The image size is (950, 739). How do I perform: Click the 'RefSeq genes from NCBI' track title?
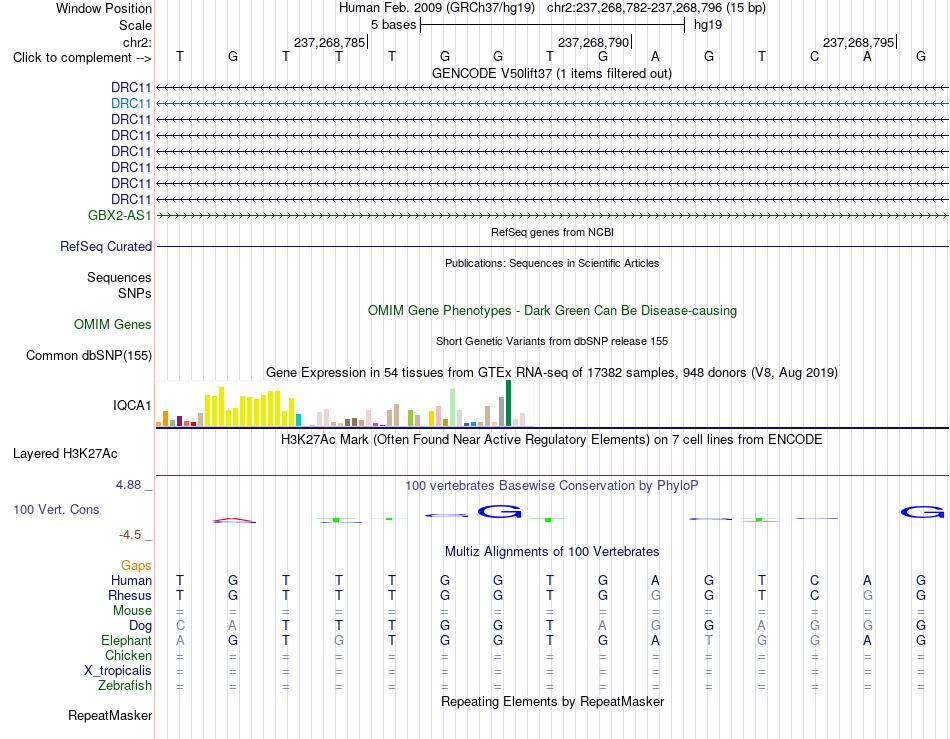coord(552,232)
